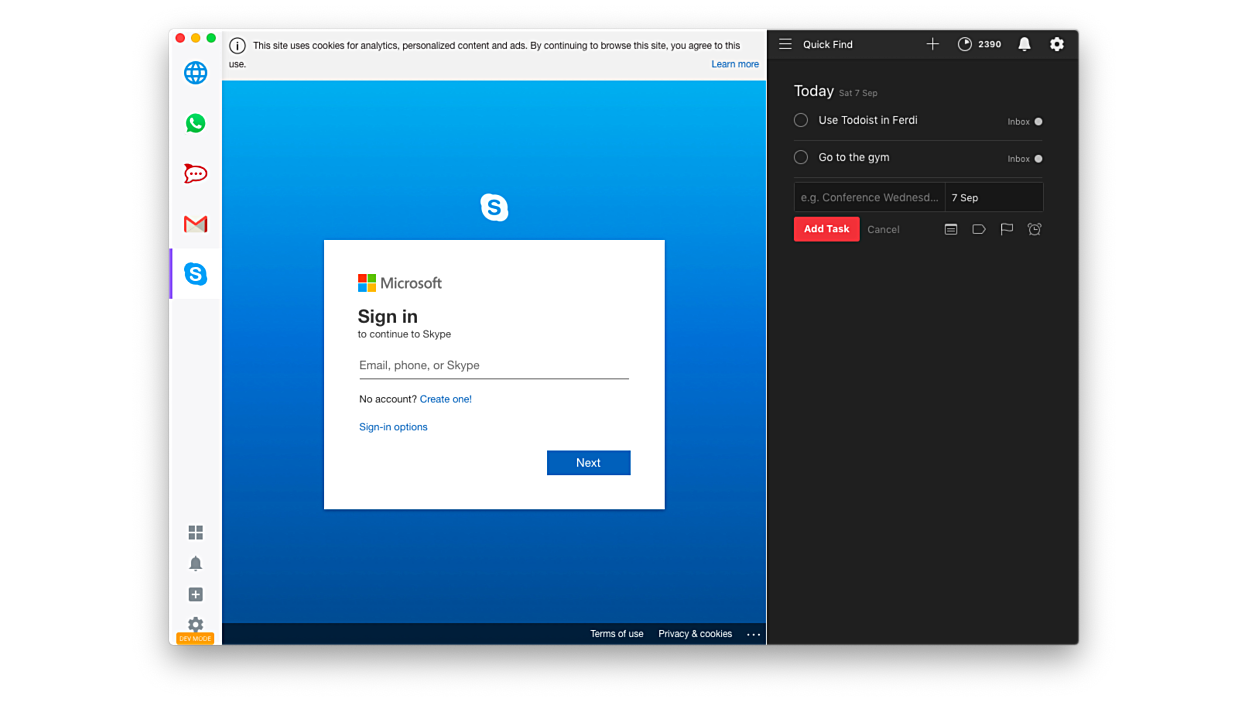Open Todoist notifications bell
The width and height of the screenshot is (1248, 702).
pos(1024,44)
